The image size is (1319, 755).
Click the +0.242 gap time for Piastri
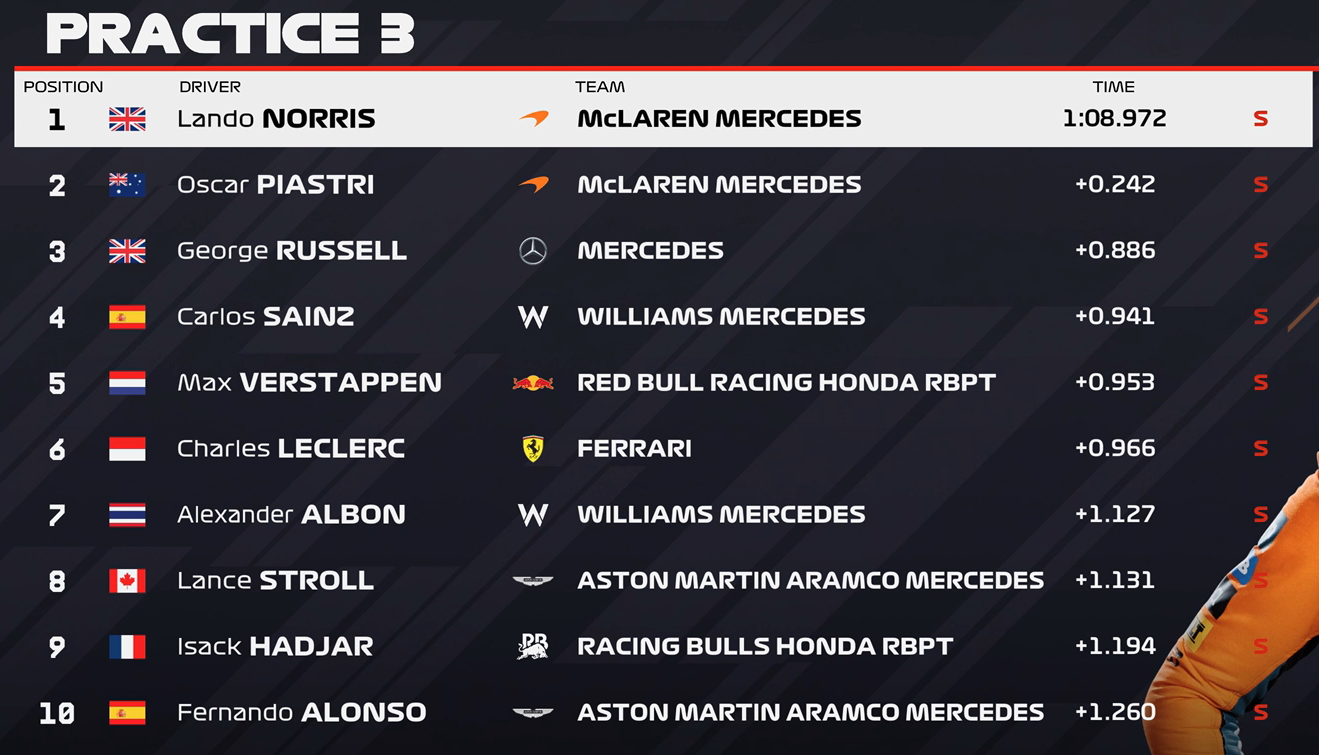coord(1115,185)
